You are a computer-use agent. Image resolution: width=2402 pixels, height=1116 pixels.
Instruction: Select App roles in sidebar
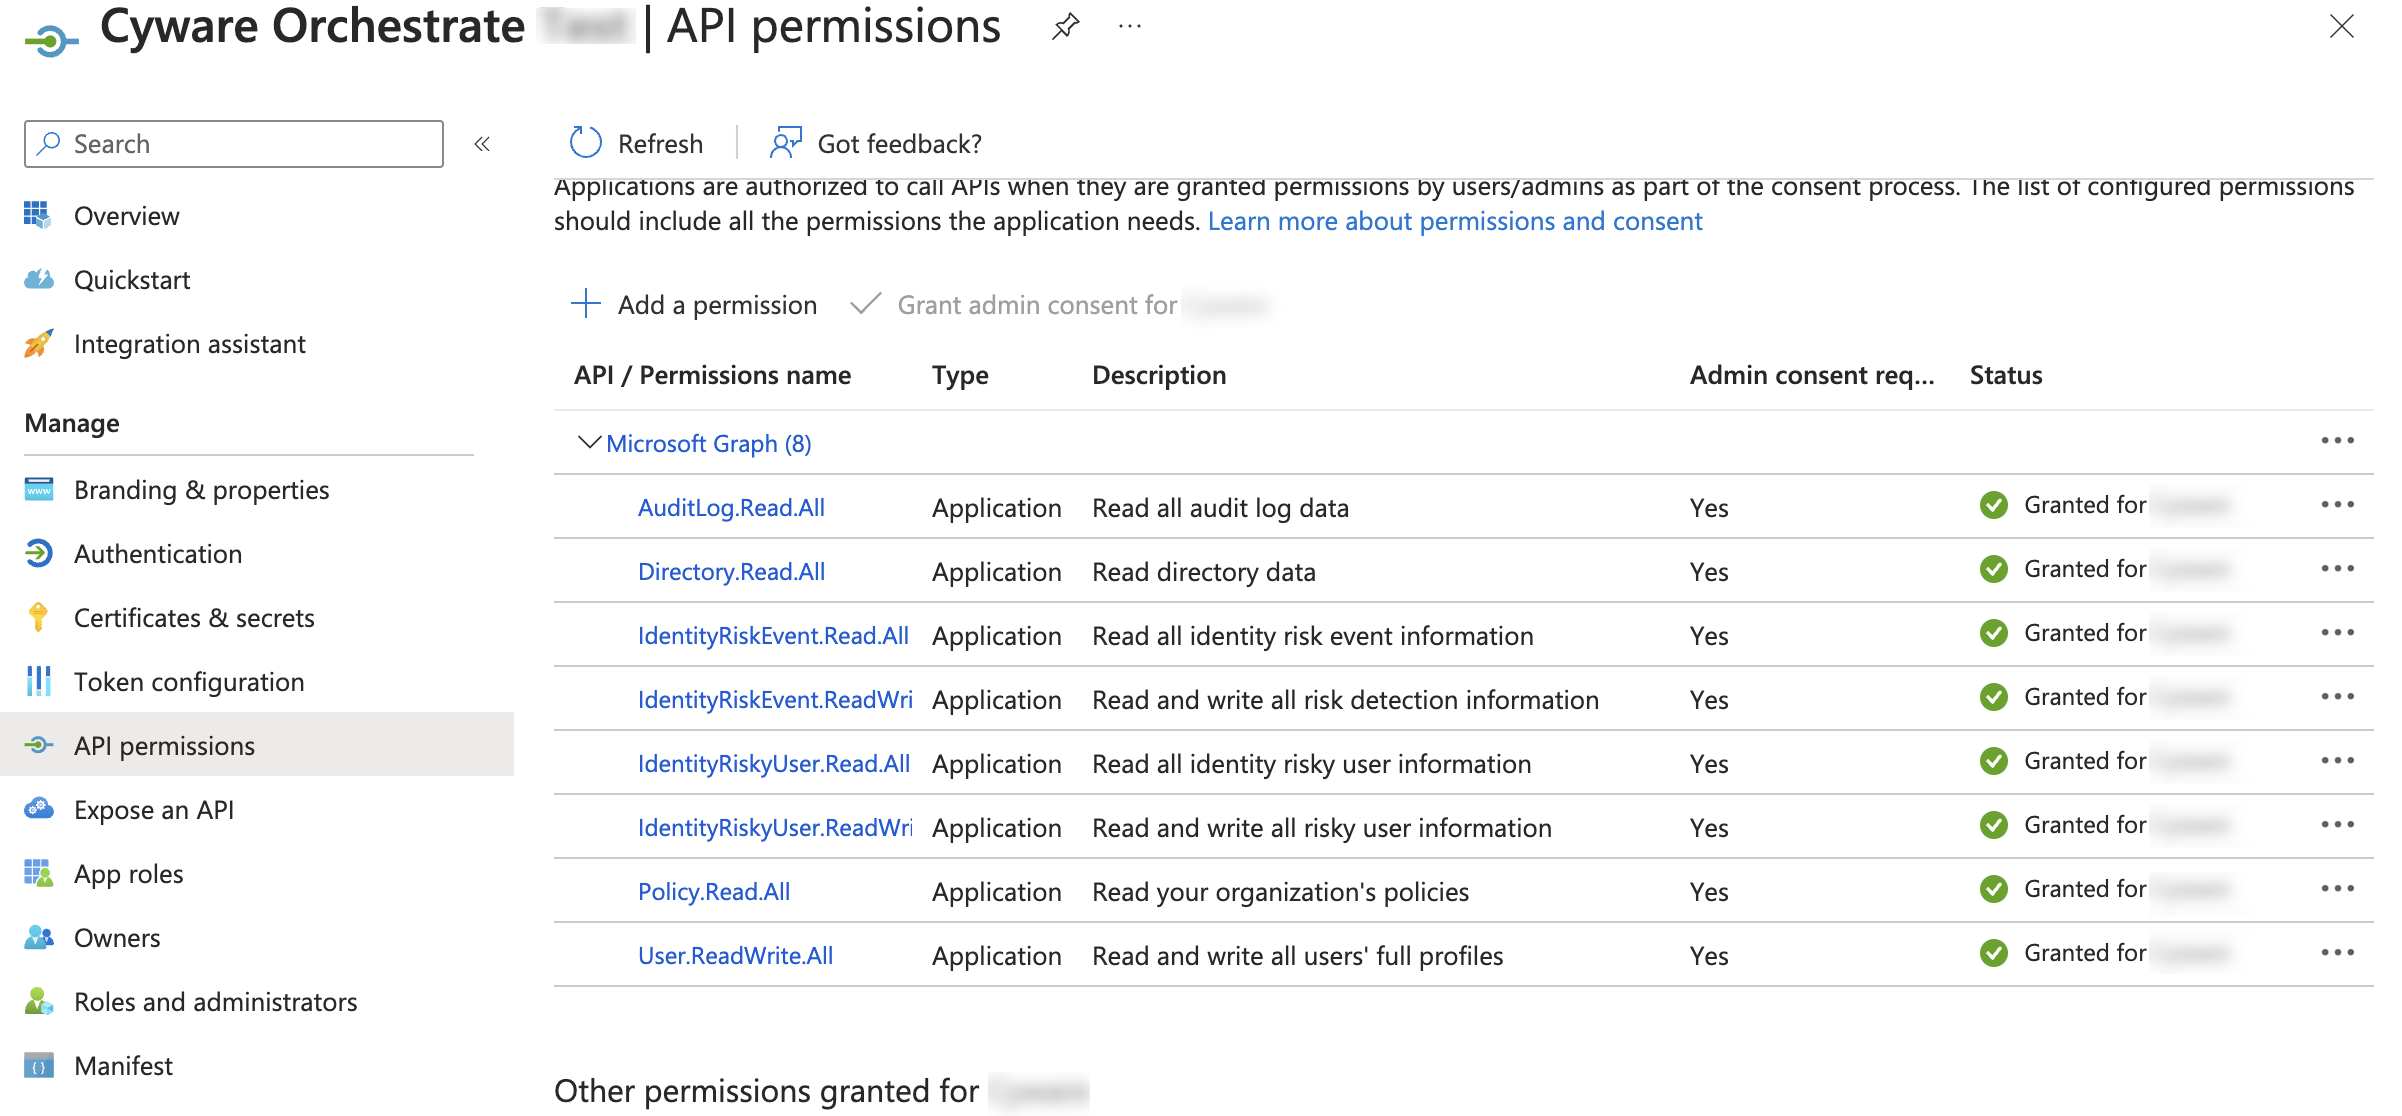pyautogui.click(x=129, y=874)
